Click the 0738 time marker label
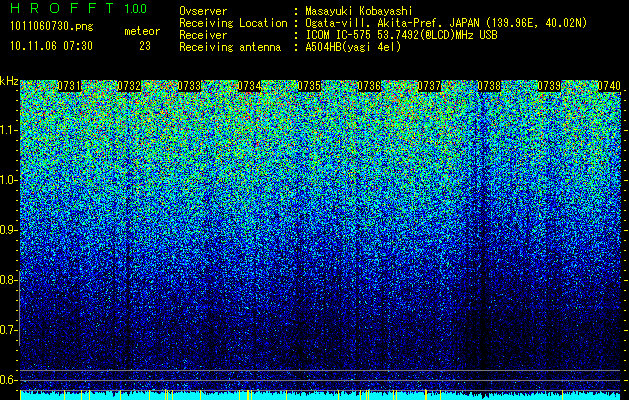Viewport: 629px width, 400px height. [489, 86]
